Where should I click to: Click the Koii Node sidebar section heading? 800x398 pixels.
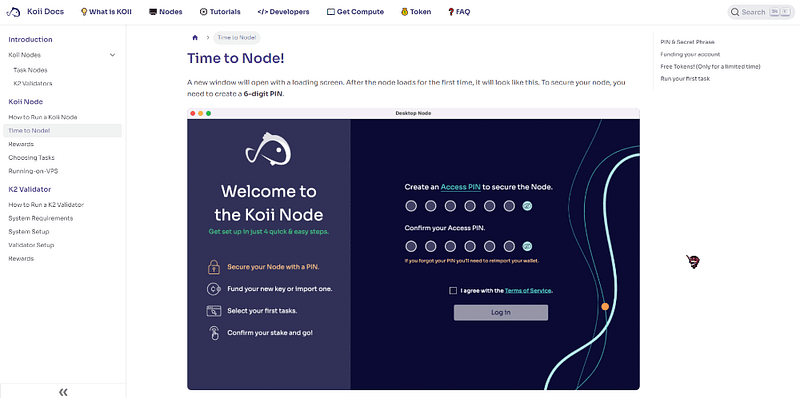pyautogui.click(x=26, y=102)
